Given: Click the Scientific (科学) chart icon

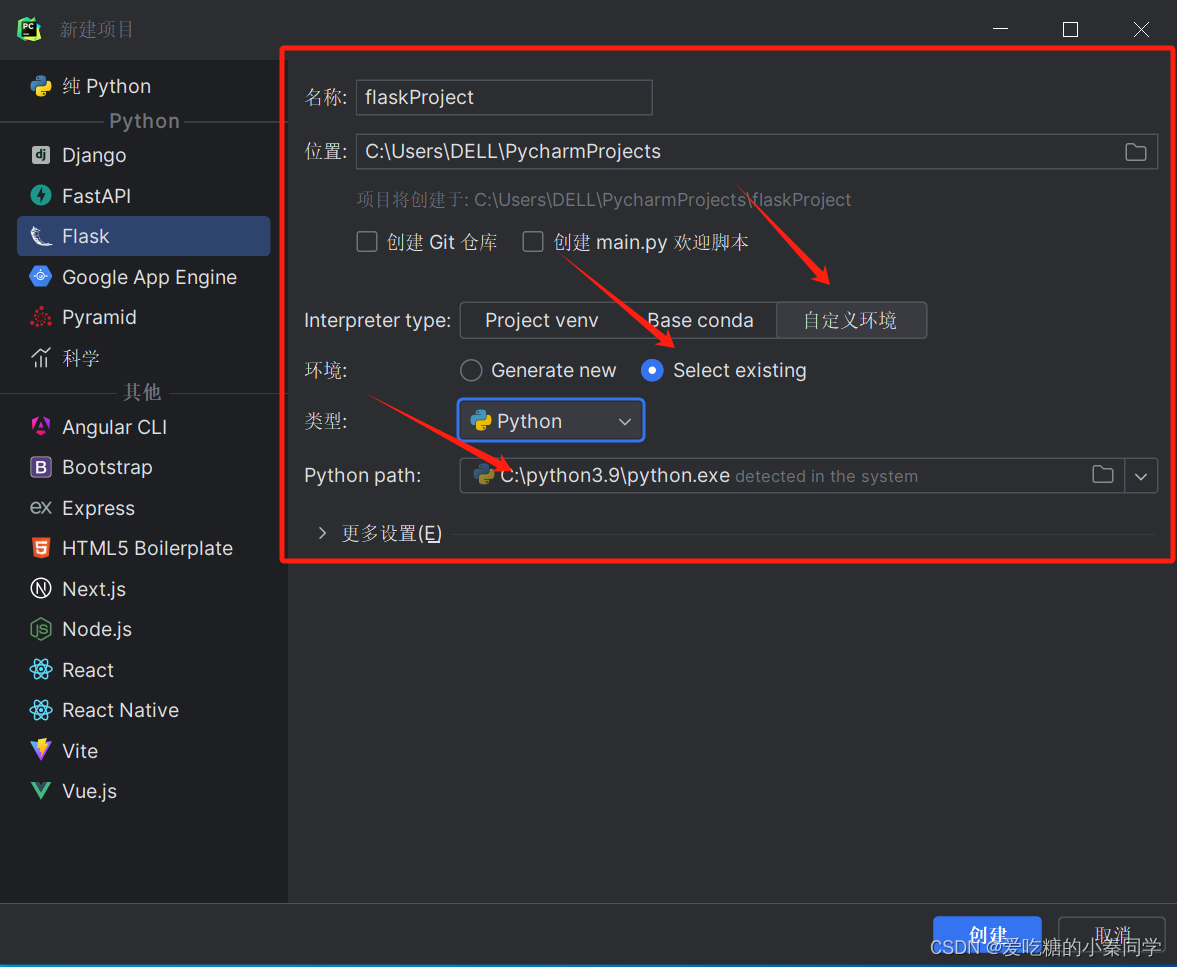Looking at the screenshot, I should (x=41, y=358).
